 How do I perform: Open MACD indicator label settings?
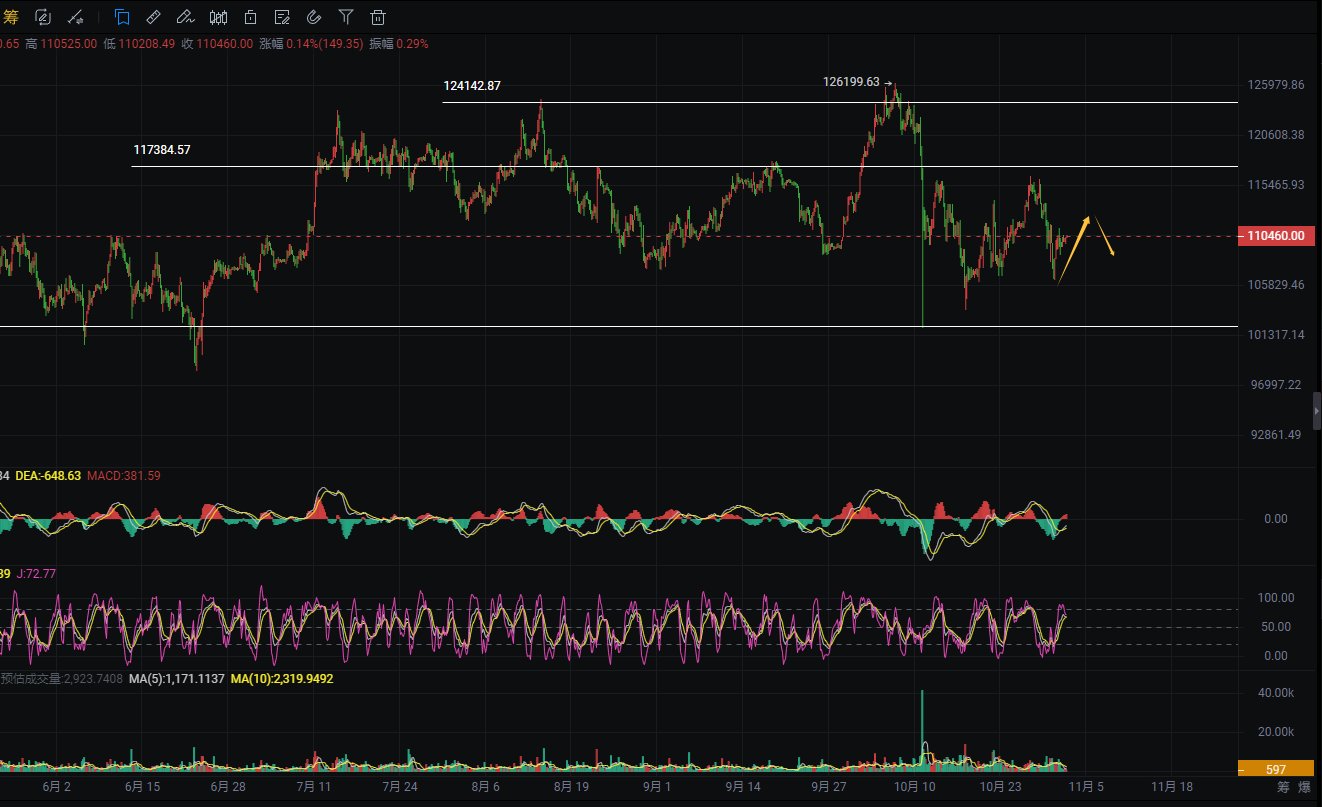123,475
